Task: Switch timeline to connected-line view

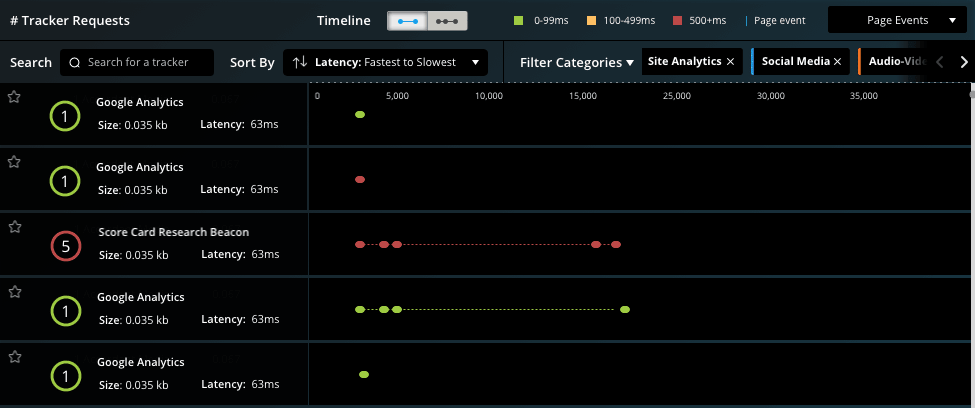Action: 407,20
